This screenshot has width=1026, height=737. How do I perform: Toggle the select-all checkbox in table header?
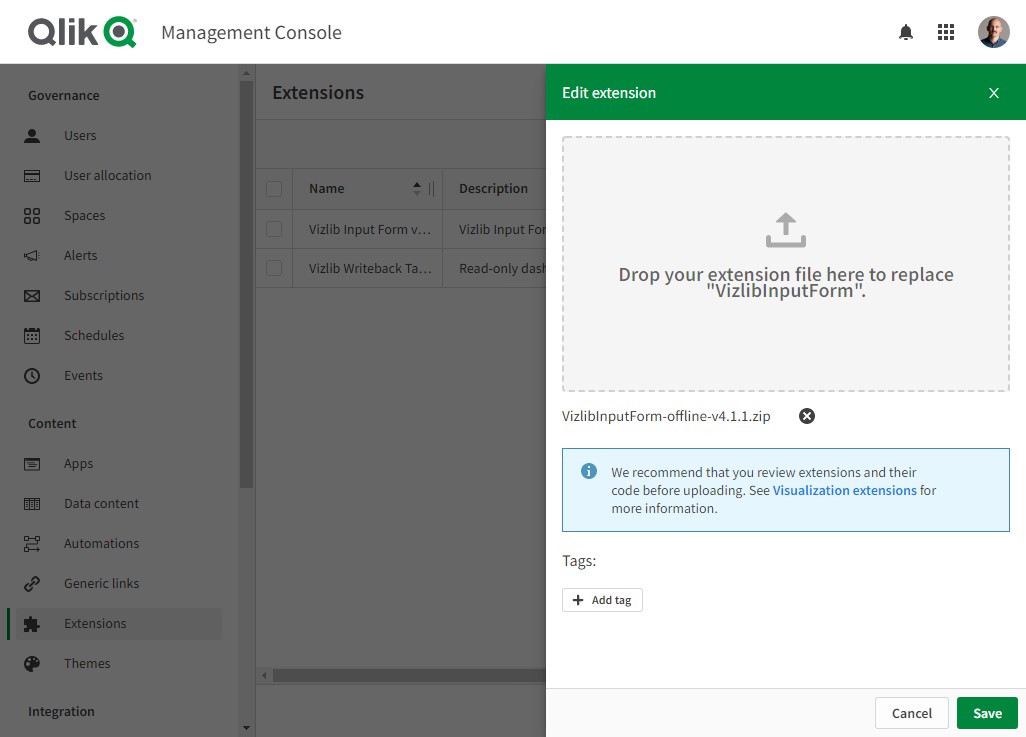[274, 189]
